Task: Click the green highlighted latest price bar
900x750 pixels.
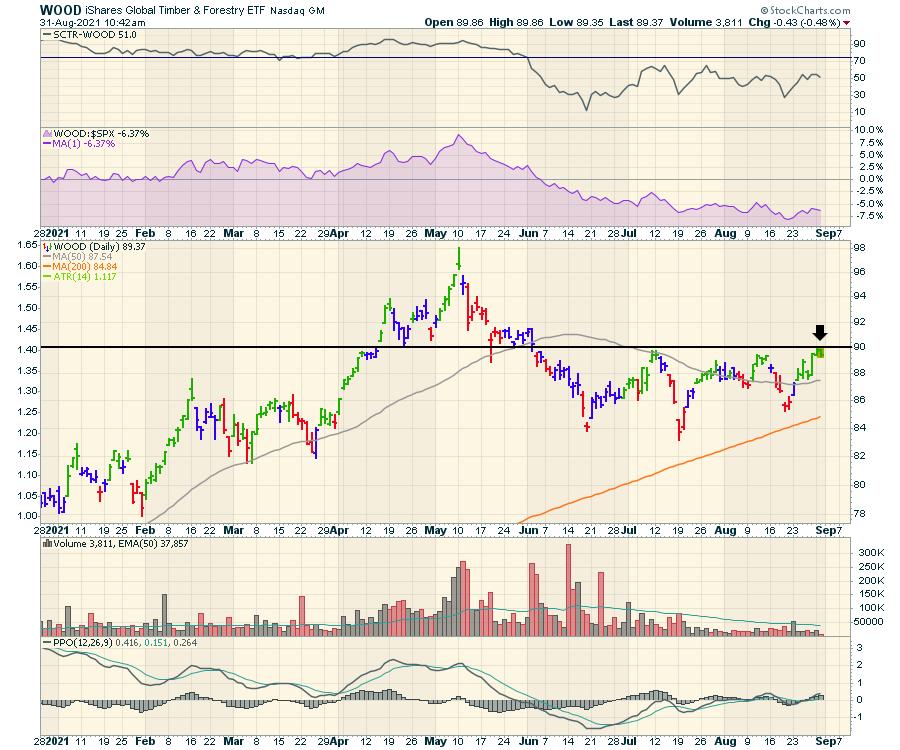Action: [819, 351]
